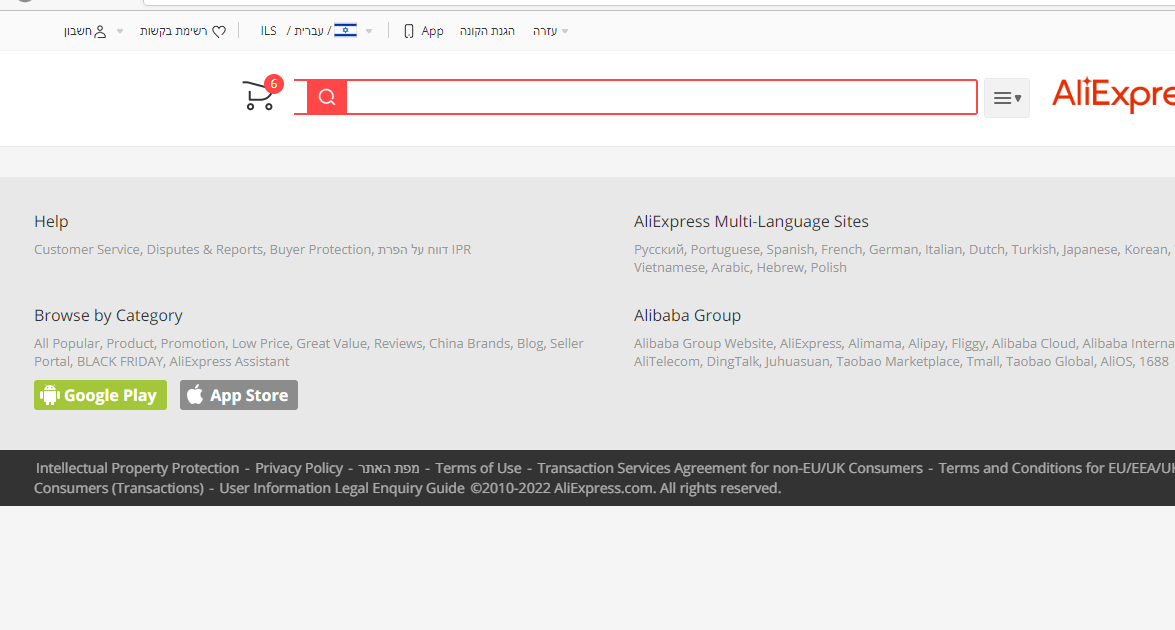Click the mobile phone App icon
This screenshot has width=1175, height=630.
pos(408,31)
